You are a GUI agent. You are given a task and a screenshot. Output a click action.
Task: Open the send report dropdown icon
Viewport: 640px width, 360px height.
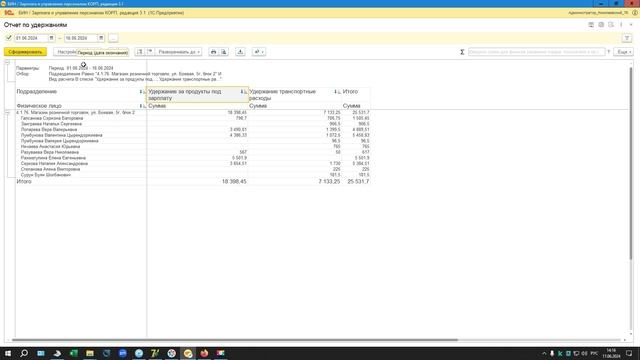[259, 52]
